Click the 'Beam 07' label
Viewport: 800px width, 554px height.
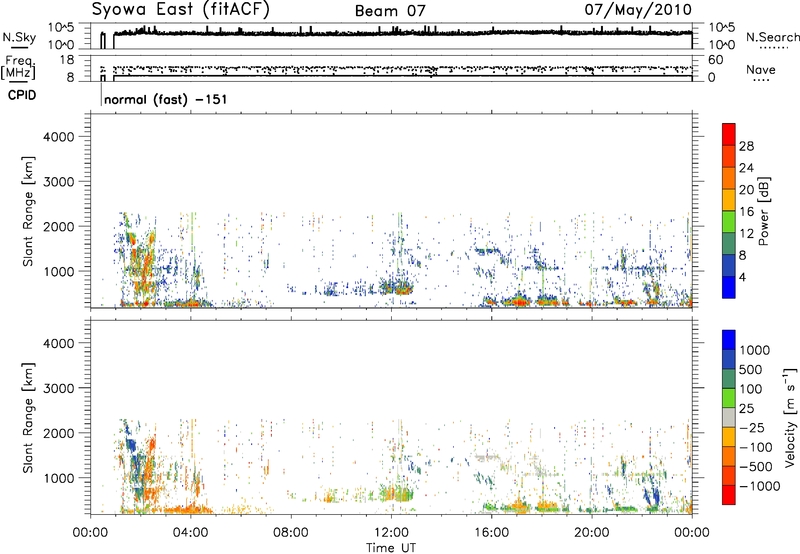pos(390,11)
